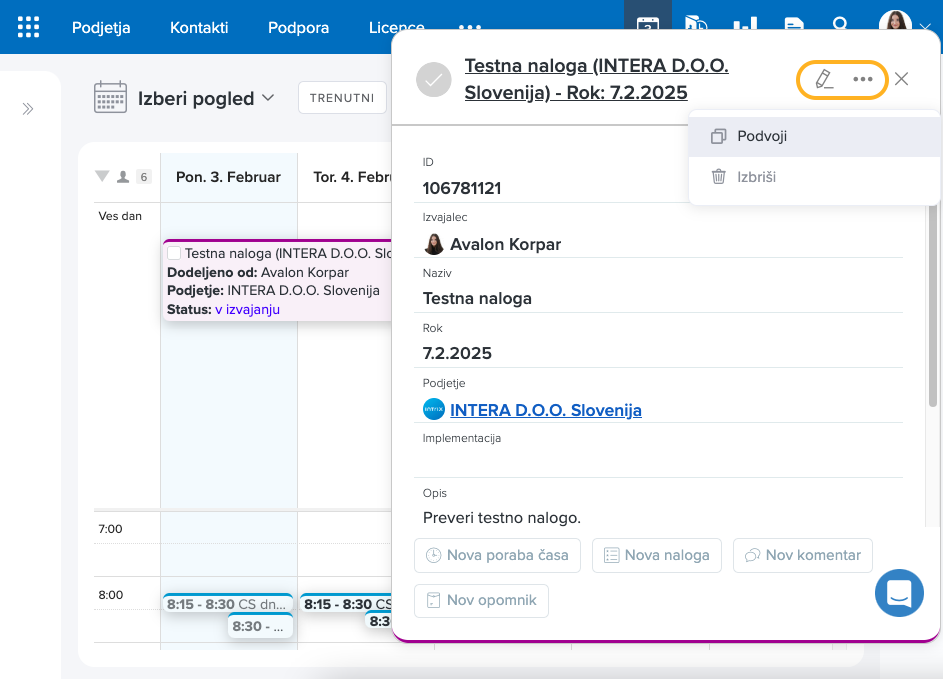Open the apps grid launcher
Screen dimensions: 943x679
29,27
